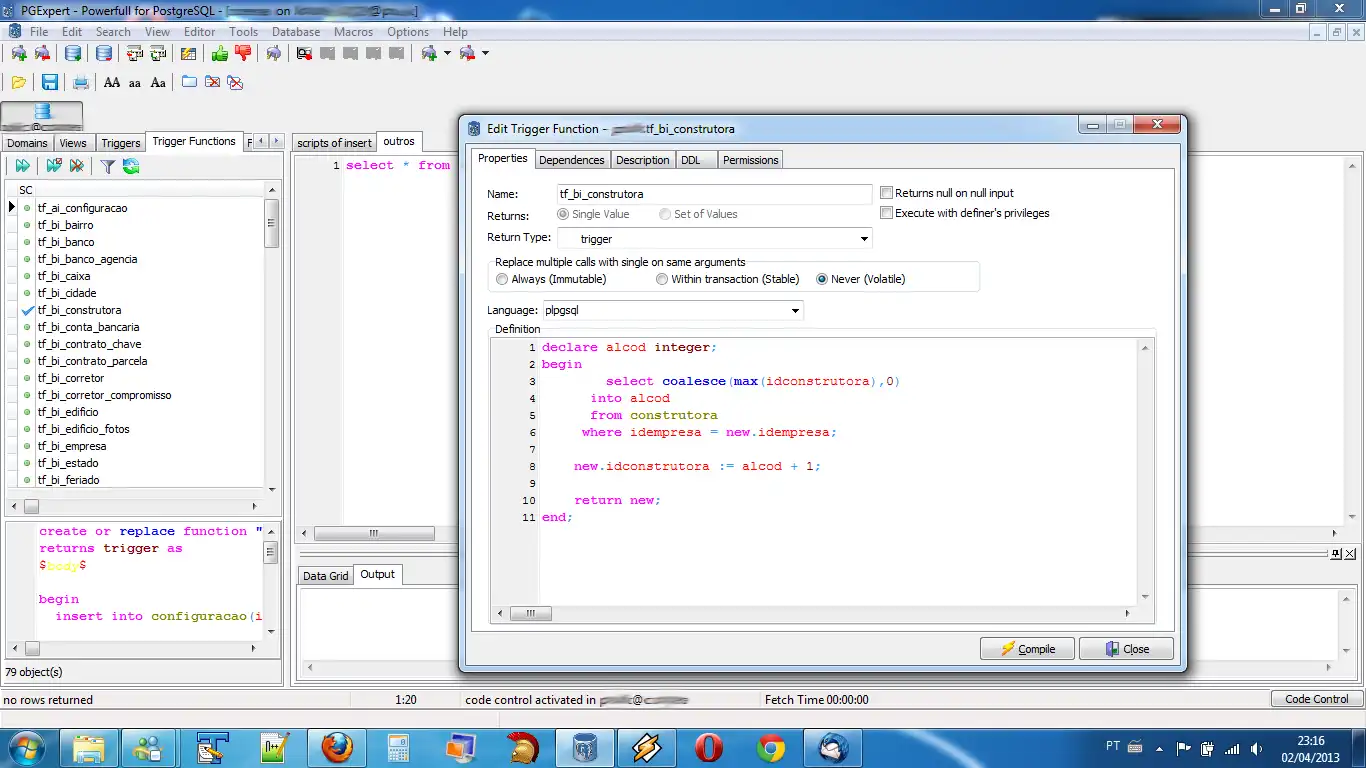Enable Returns null on null input
1366x768 pixels.
(886, 193)
